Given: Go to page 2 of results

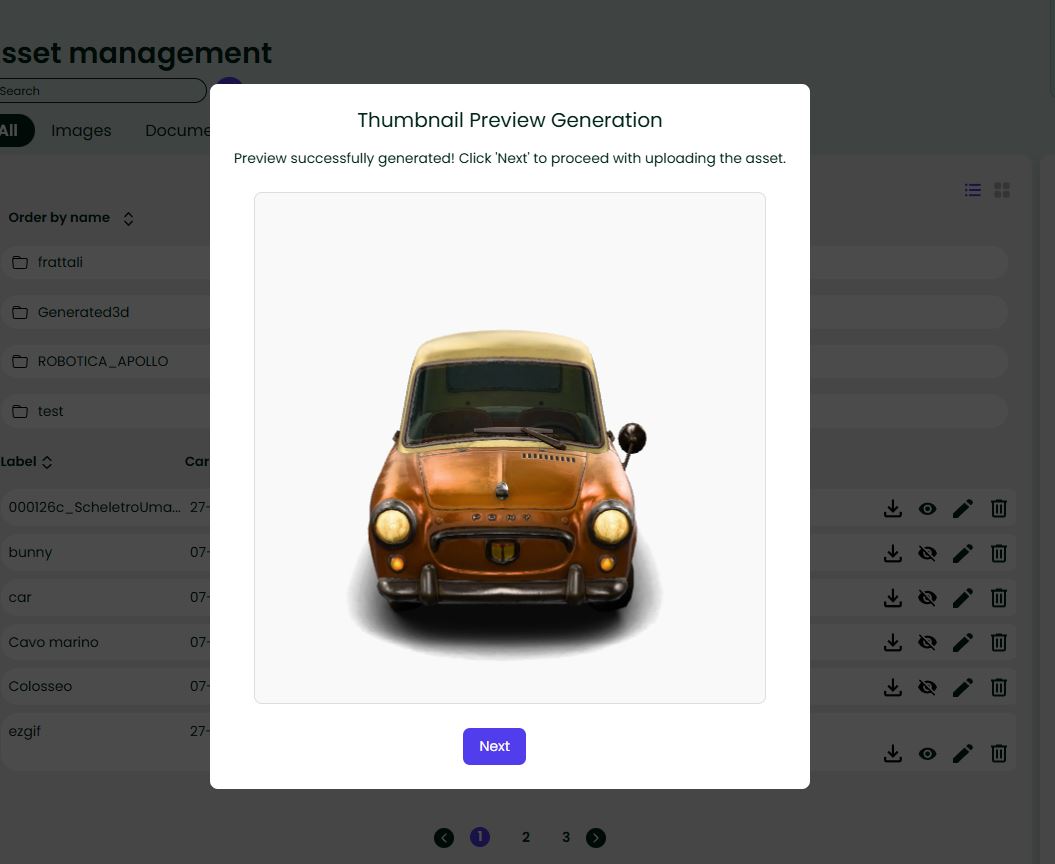Looking at the screenshot, I should (x=526, y=837).
